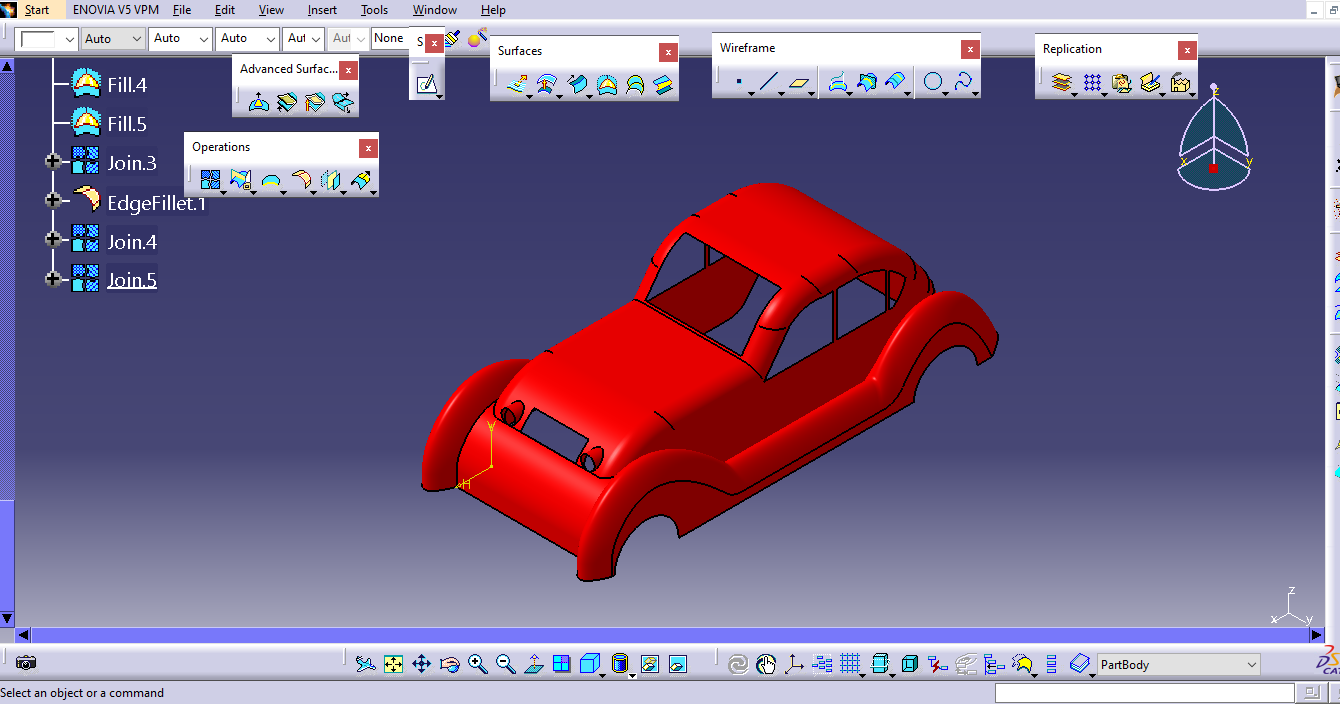Toggle Swap Visible Space icon
The width and height of the screenshot is (1340, 704).
(678, 663)
